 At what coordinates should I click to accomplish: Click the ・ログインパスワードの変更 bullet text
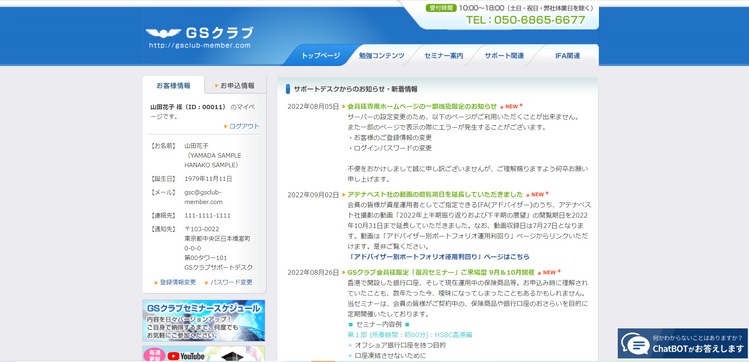[x=390, y=148]
